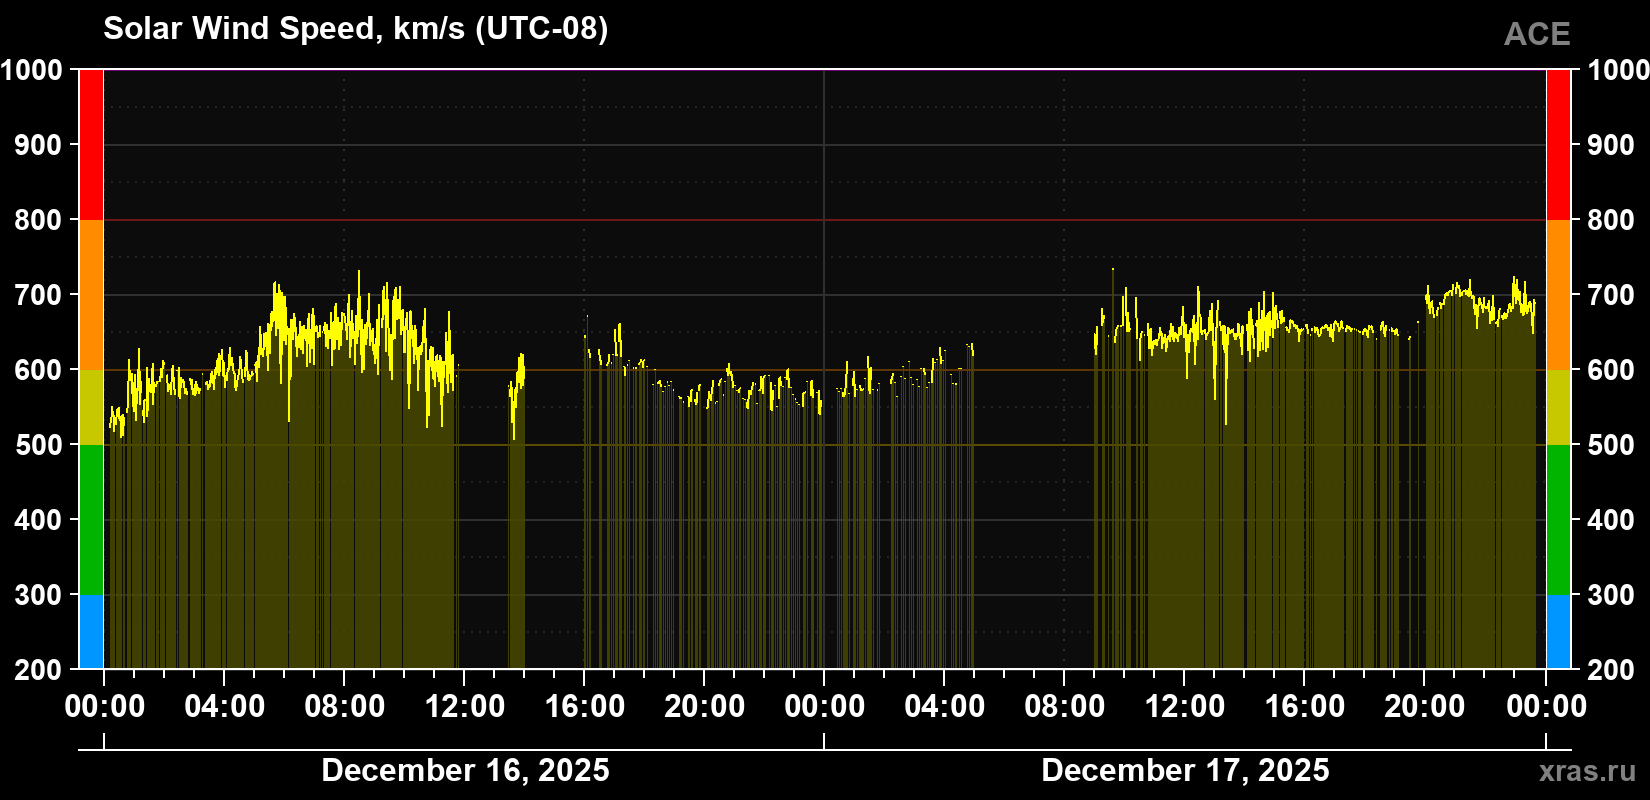
Task: Click the left axis value 200
Action: (38, 669)
